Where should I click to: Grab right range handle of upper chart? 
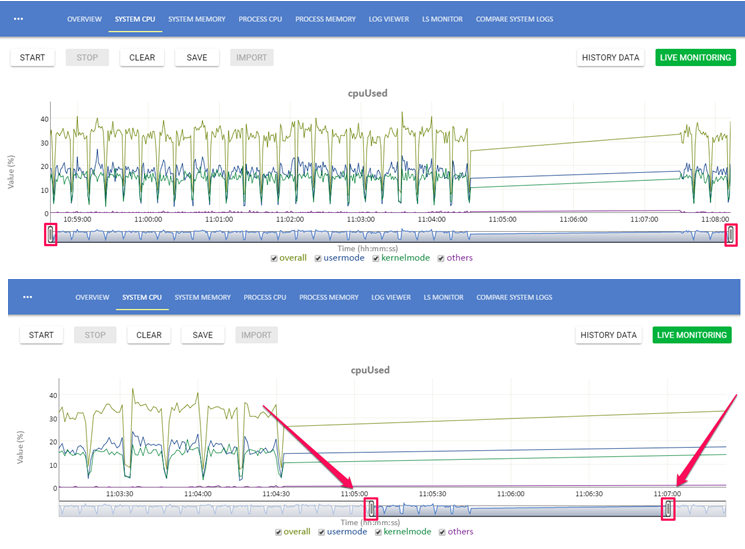coord(731,235)
